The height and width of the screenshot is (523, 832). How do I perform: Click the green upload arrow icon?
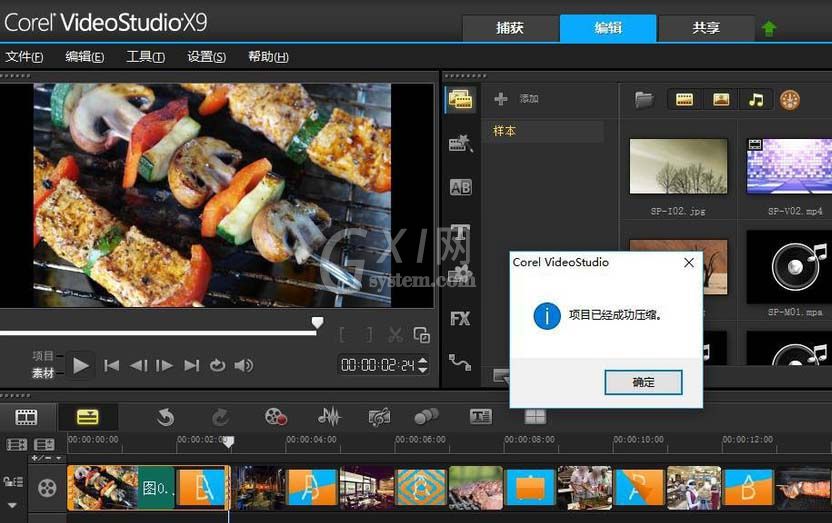[x=768, y=28]
